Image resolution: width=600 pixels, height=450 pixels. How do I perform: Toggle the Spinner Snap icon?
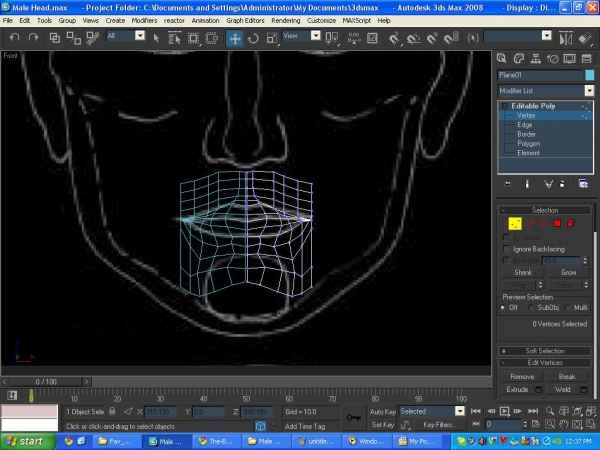tap(452, 38)
